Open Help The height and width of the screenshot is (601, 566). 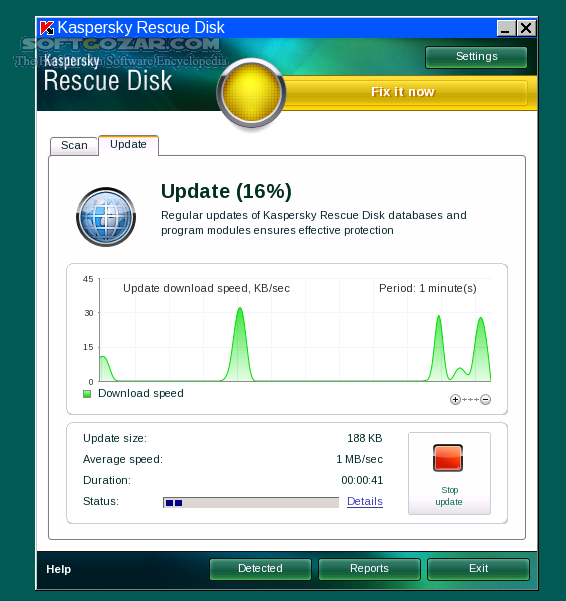(x=59, y=569)
